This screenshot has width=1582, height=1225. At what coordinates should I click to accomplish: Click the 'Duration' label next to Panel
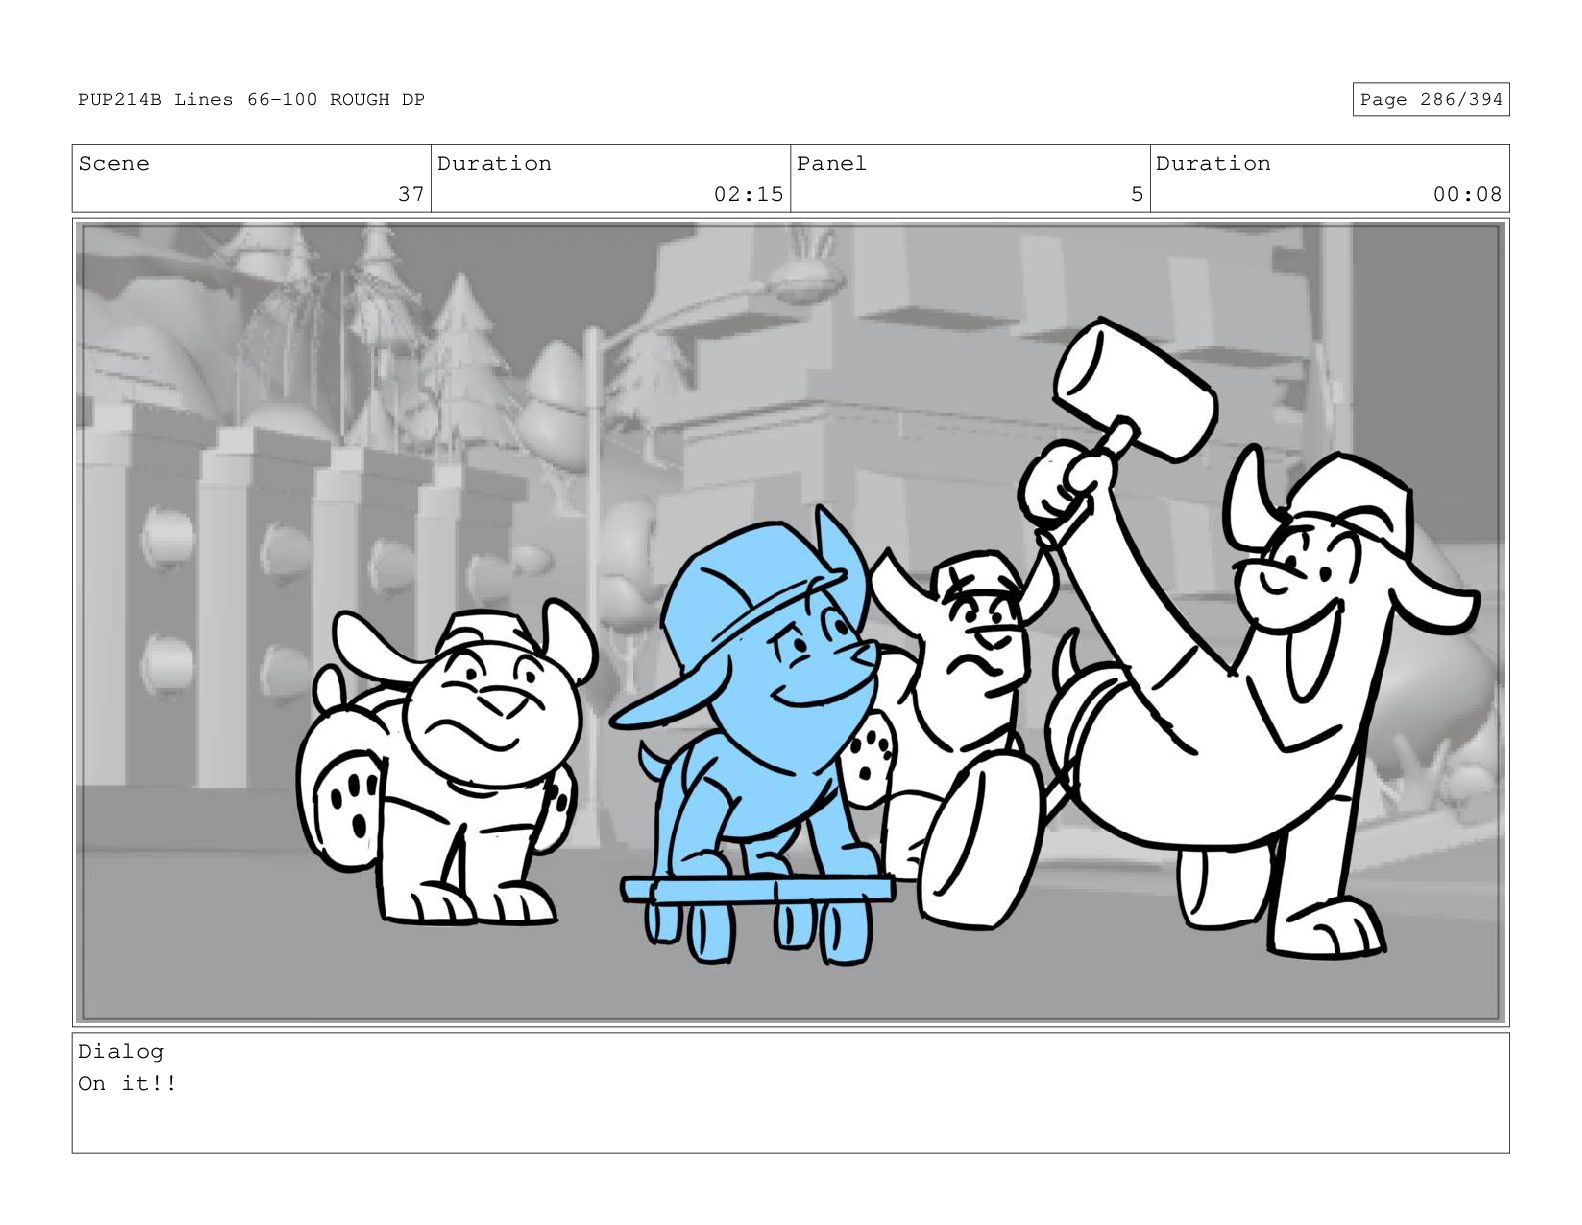1213,163
